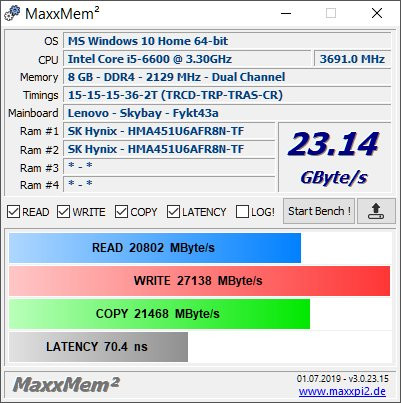Open the www.maxxpi2.de link
The width and height of the screenshot is (401, 403).
tap(342, 391)
